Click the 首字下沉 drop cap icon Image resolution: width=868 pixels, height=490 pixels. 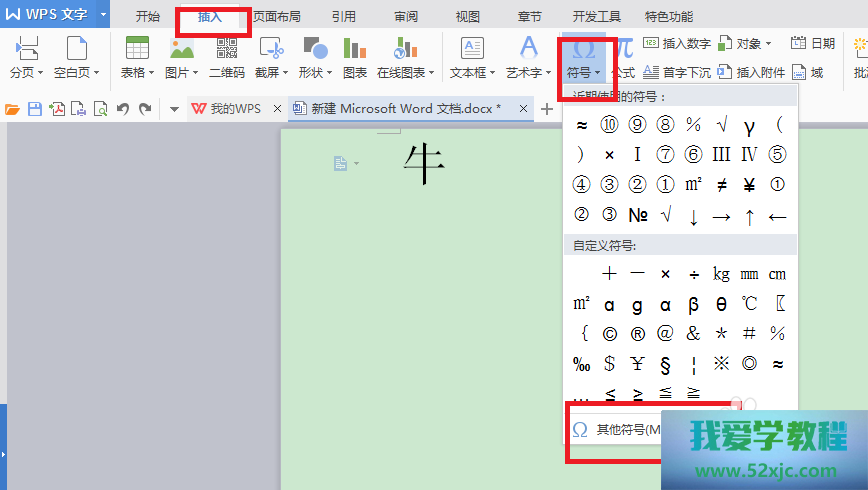[x=651, y=73]
